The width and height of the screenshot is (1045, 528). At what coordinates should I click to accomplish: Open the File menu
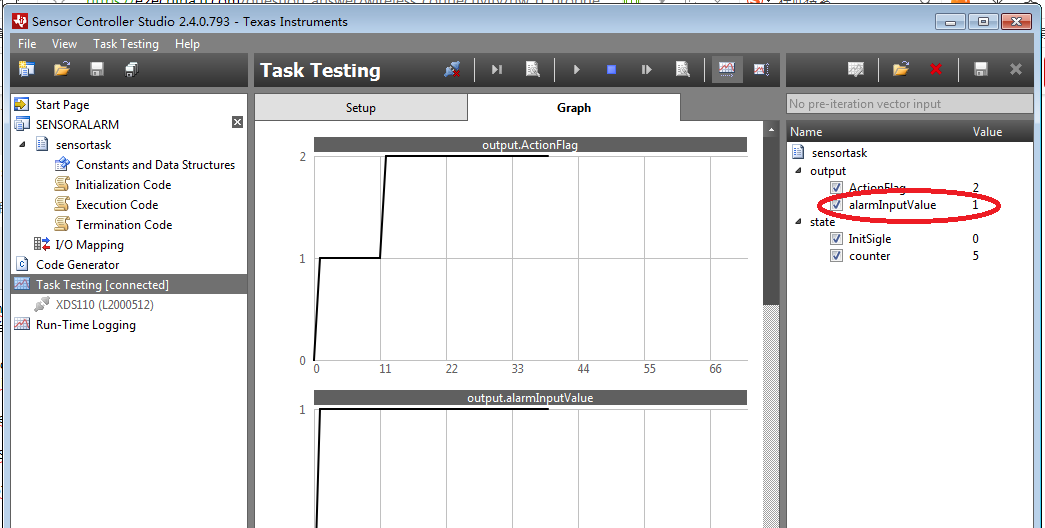(x=27, y=44)
